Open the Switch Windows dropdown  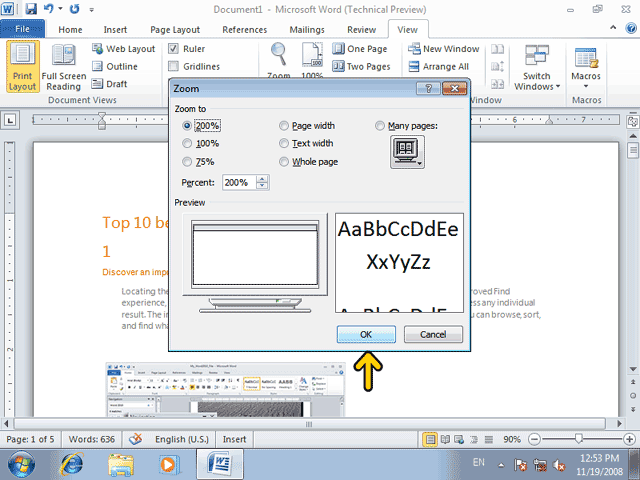click(537, 67)
